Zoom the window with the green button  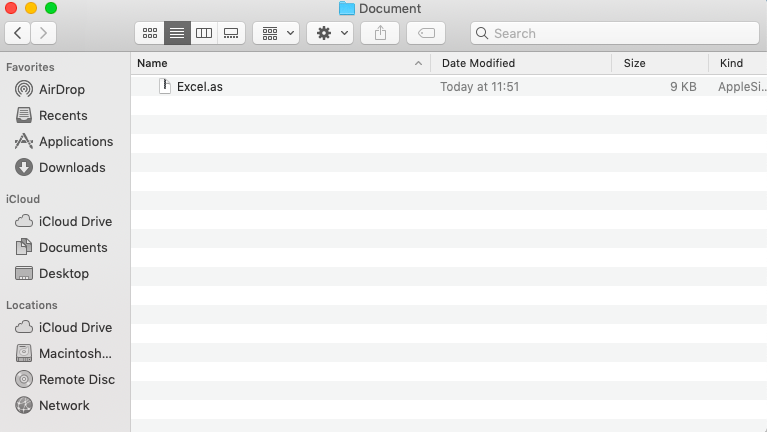[51, 8]
